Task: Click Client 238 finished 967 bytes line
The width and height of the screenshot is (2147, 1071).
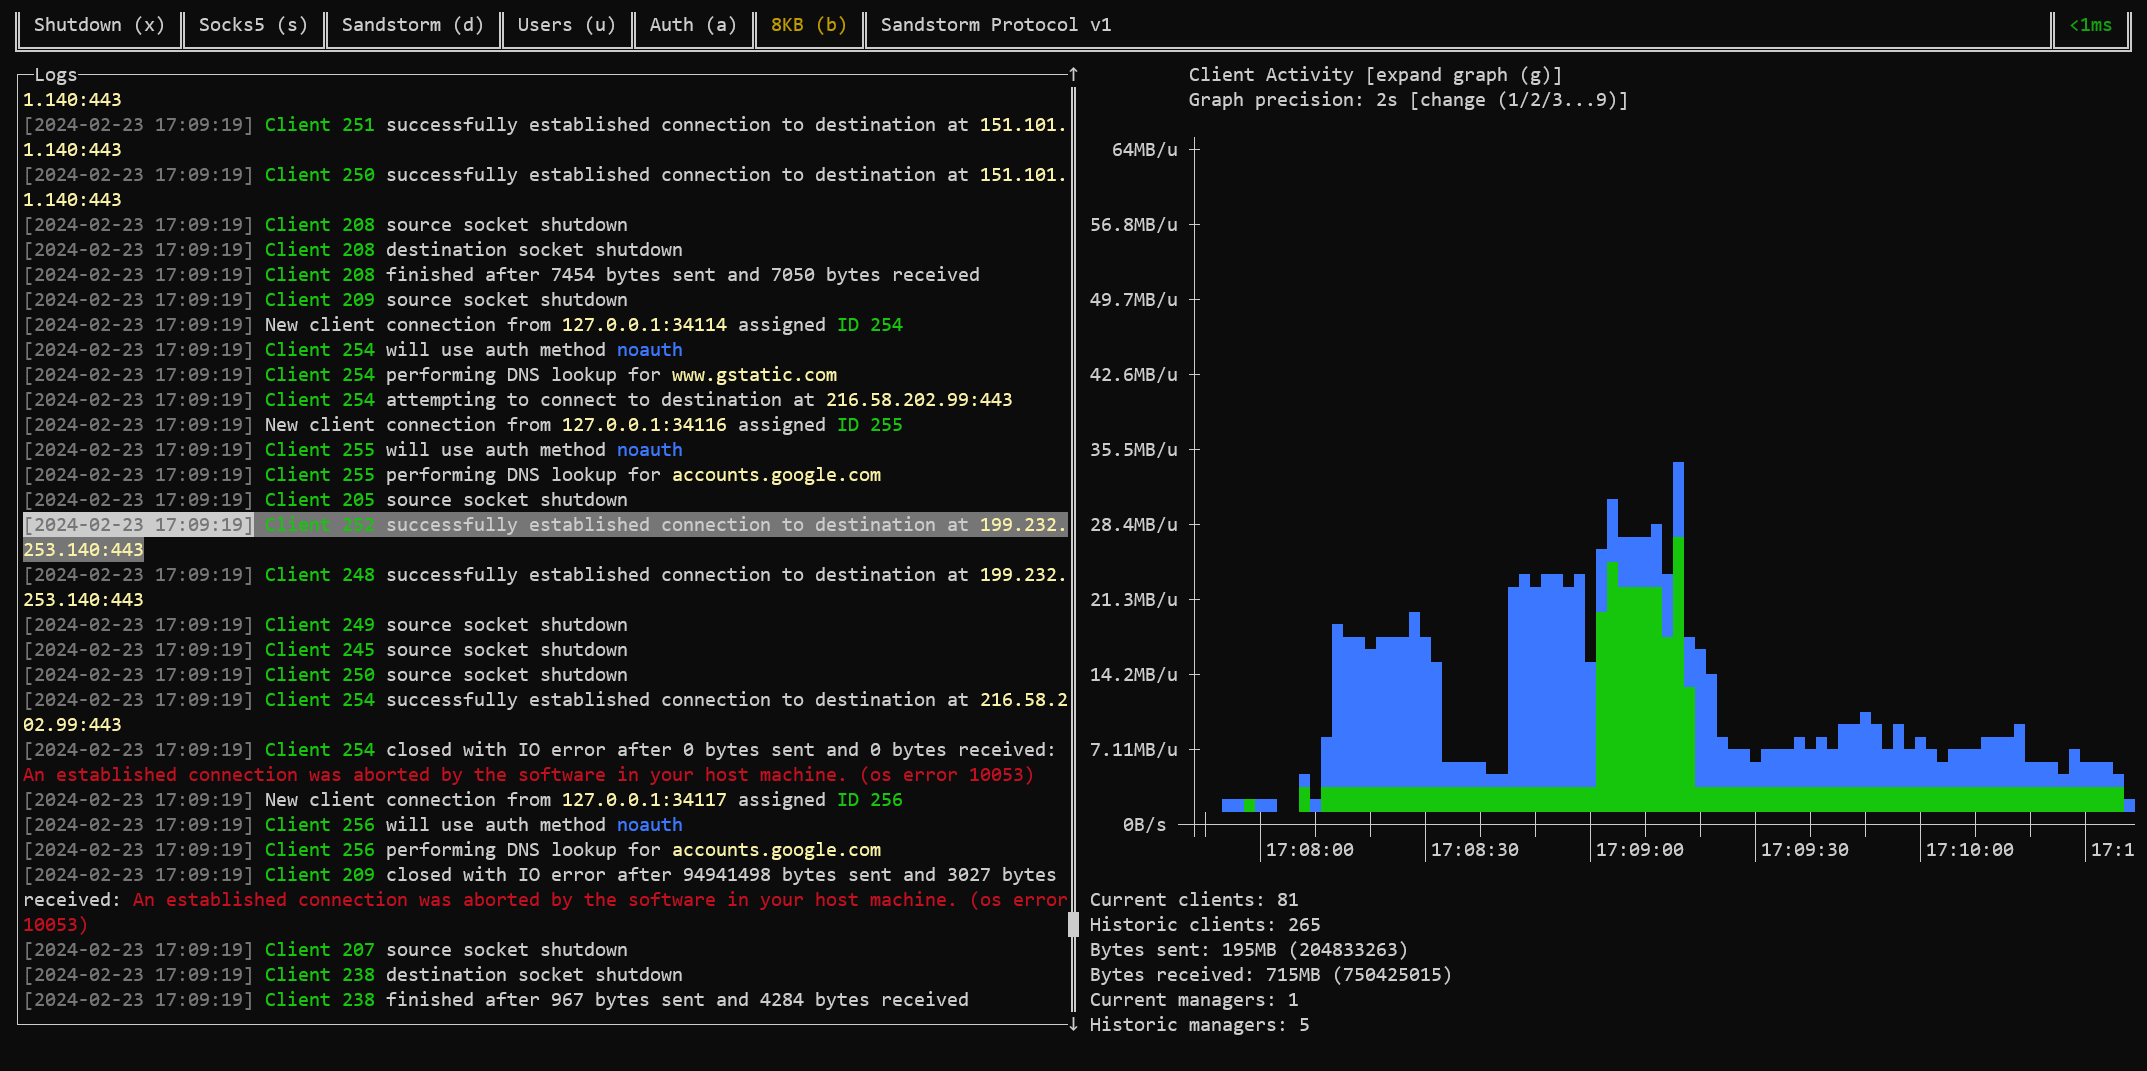Action: tap(496, 1000)
